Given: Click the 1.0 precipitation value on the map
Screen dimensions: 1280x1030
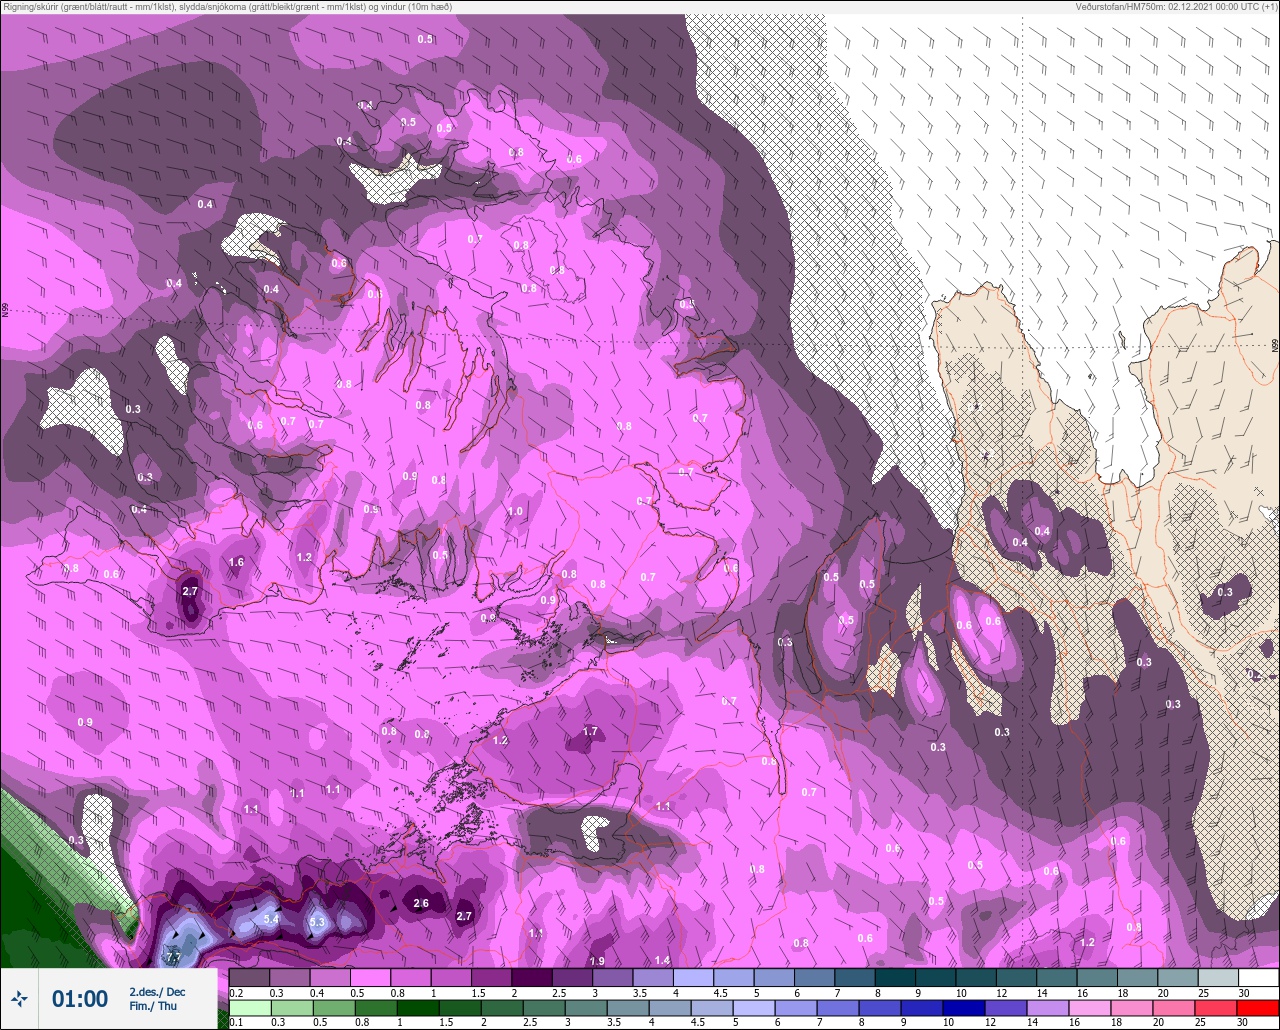Looking at the screenshot, I should 515,511.
